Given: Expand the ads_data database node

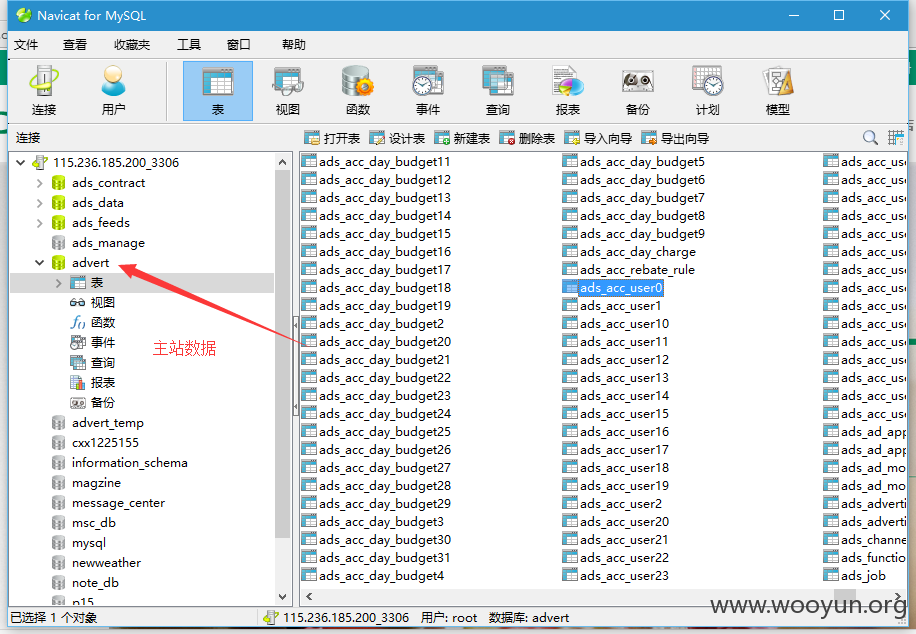Looking at the screenshot, I should pos(39,203).
